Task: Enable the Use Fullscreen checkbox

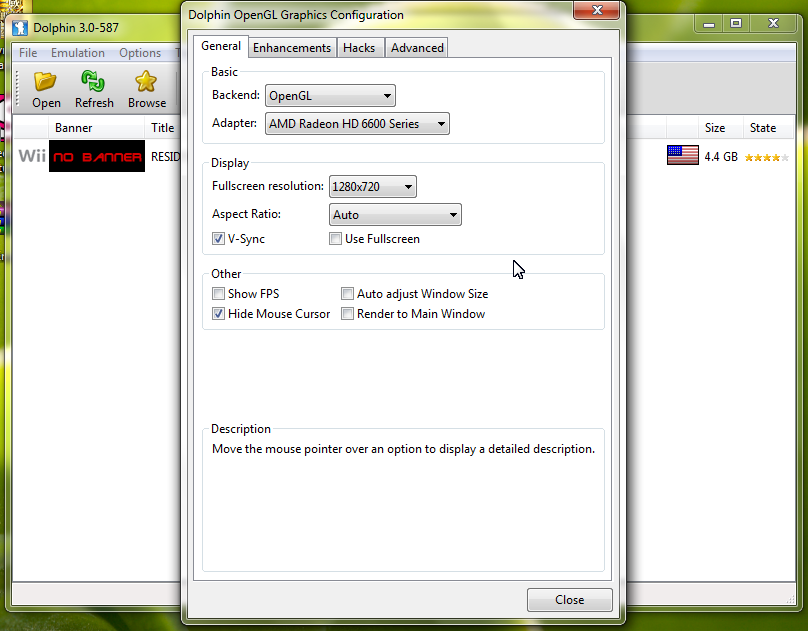Action: click(x=335, y=238)
